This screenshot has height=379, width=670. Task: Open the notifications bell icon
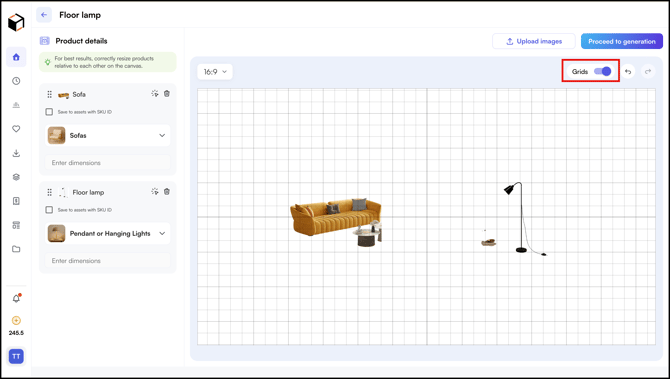click(16, 298)
